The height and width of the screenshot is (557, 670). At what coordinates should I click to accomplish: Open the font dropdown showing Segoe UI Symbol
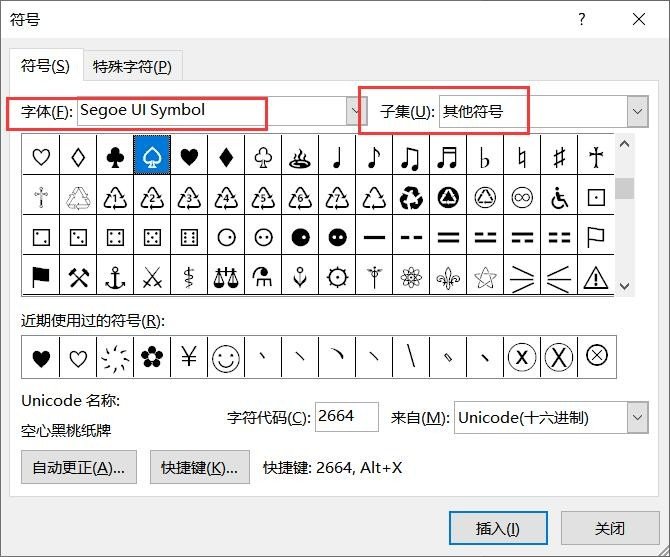click(356, 111)
